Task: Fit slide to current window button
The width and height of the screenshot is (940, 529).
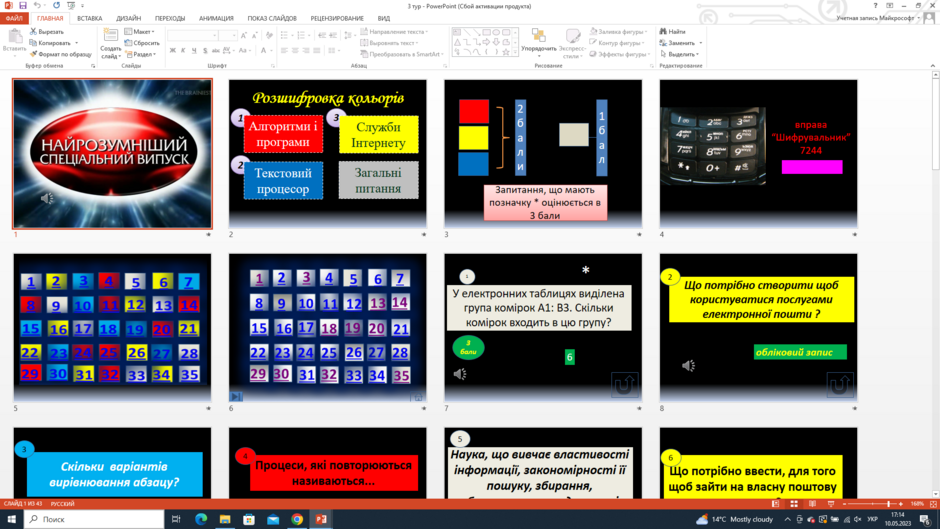Action: coord(933,504)
